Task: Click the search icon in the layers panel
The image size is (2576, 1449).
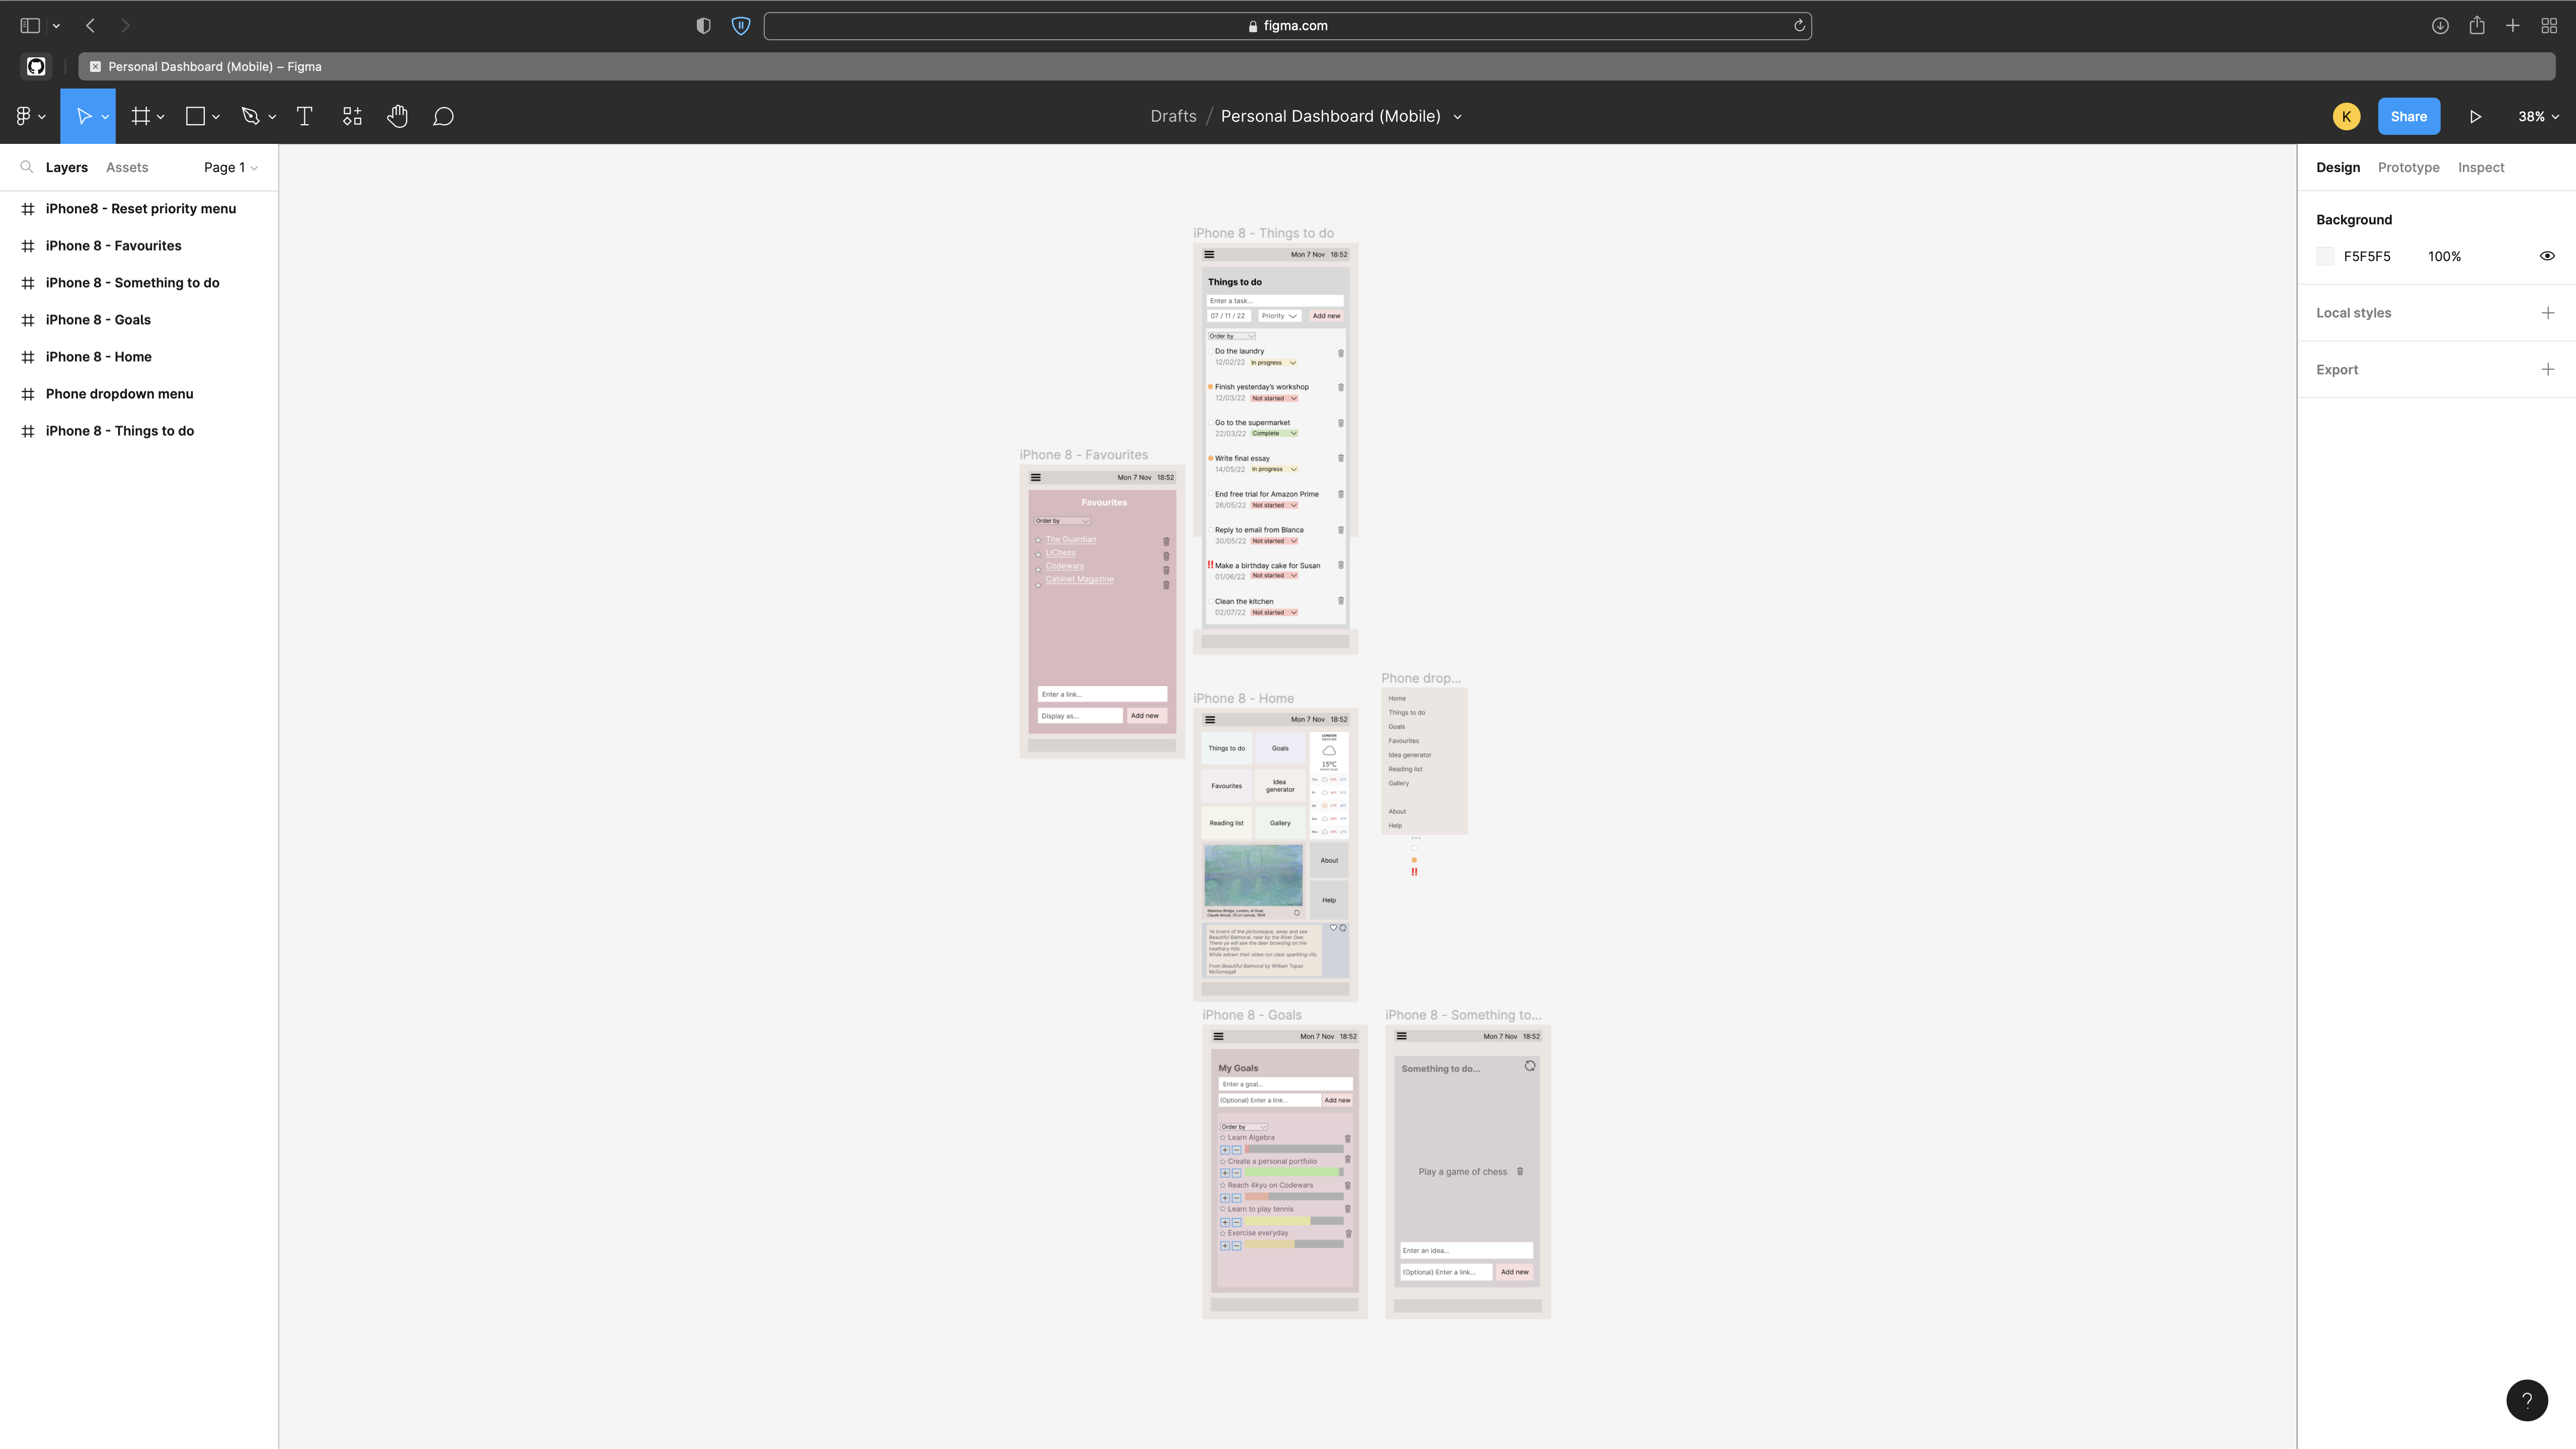Action: [26, 167]
